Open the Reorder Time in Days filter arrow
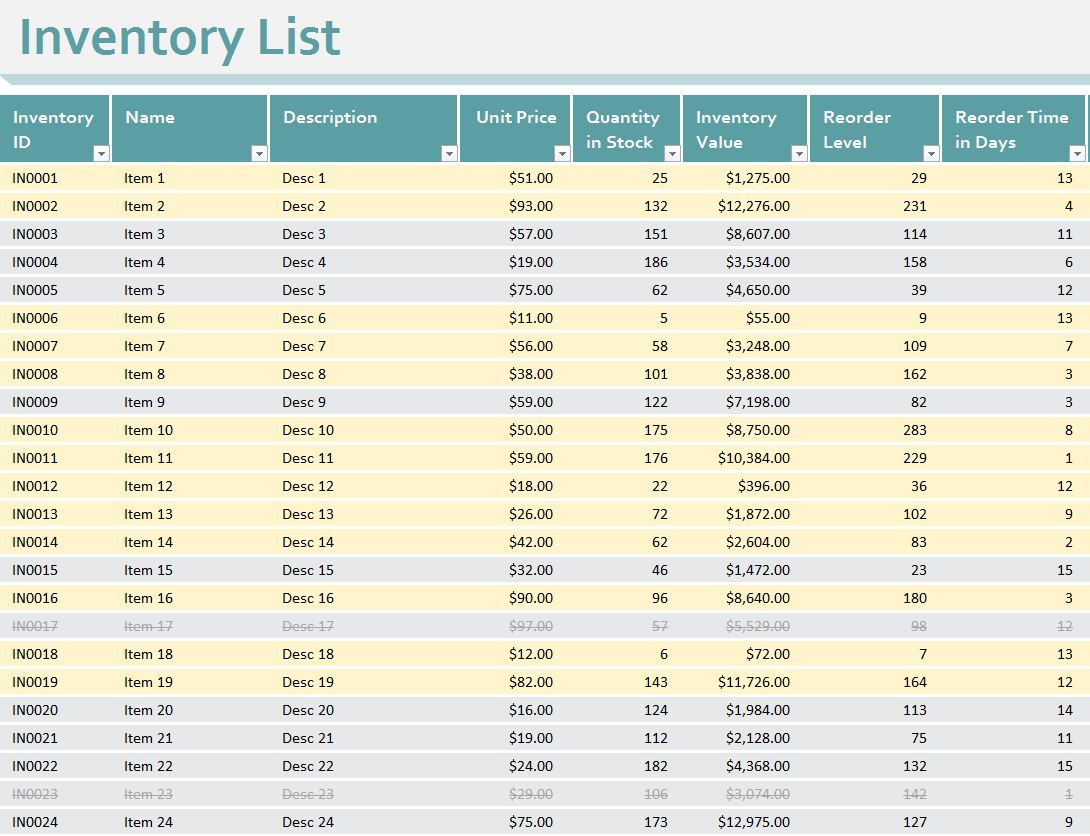Screen dimensions: 1090x836 point(1078,154)
